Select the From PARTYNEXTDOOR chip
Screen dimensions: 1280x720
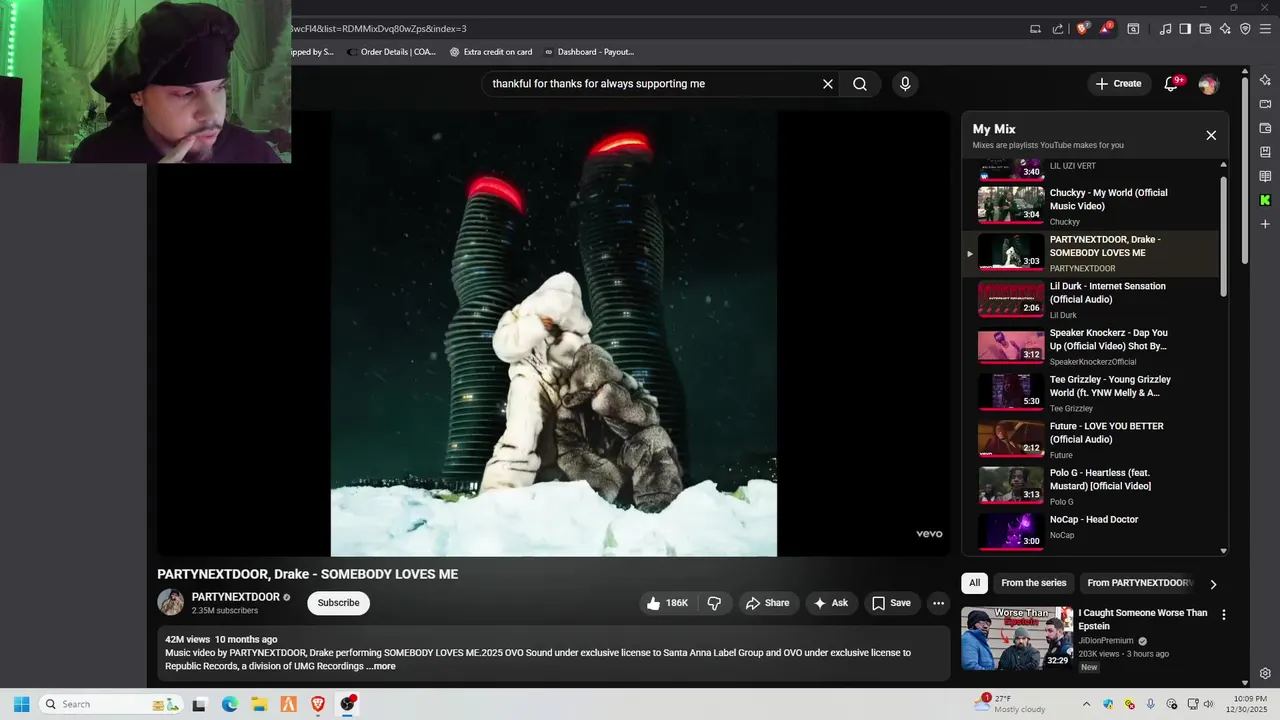click(1138, 583)
